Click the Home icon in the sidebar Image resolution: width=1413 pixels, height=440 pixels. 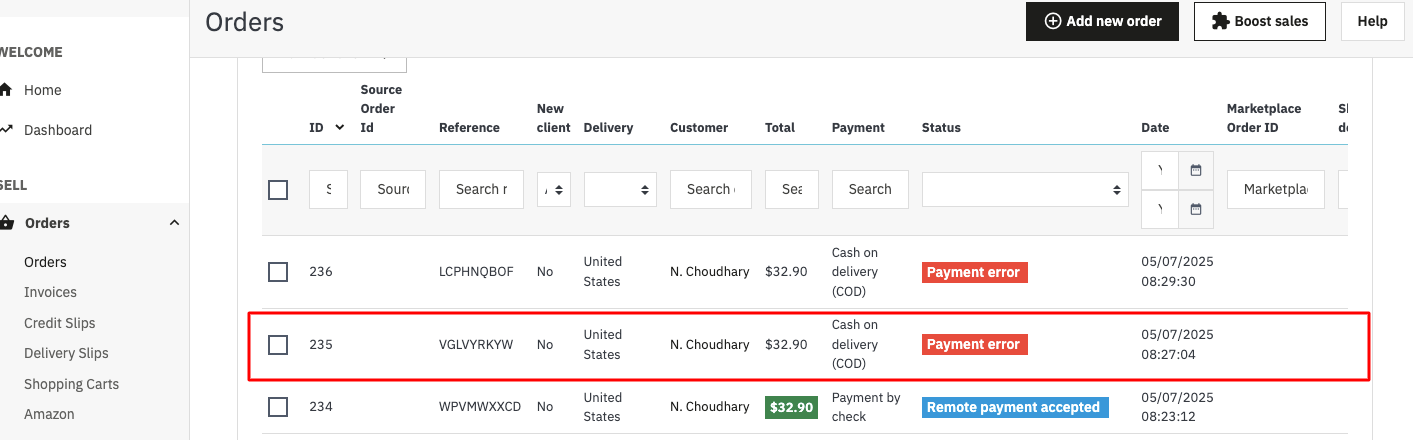5,90
